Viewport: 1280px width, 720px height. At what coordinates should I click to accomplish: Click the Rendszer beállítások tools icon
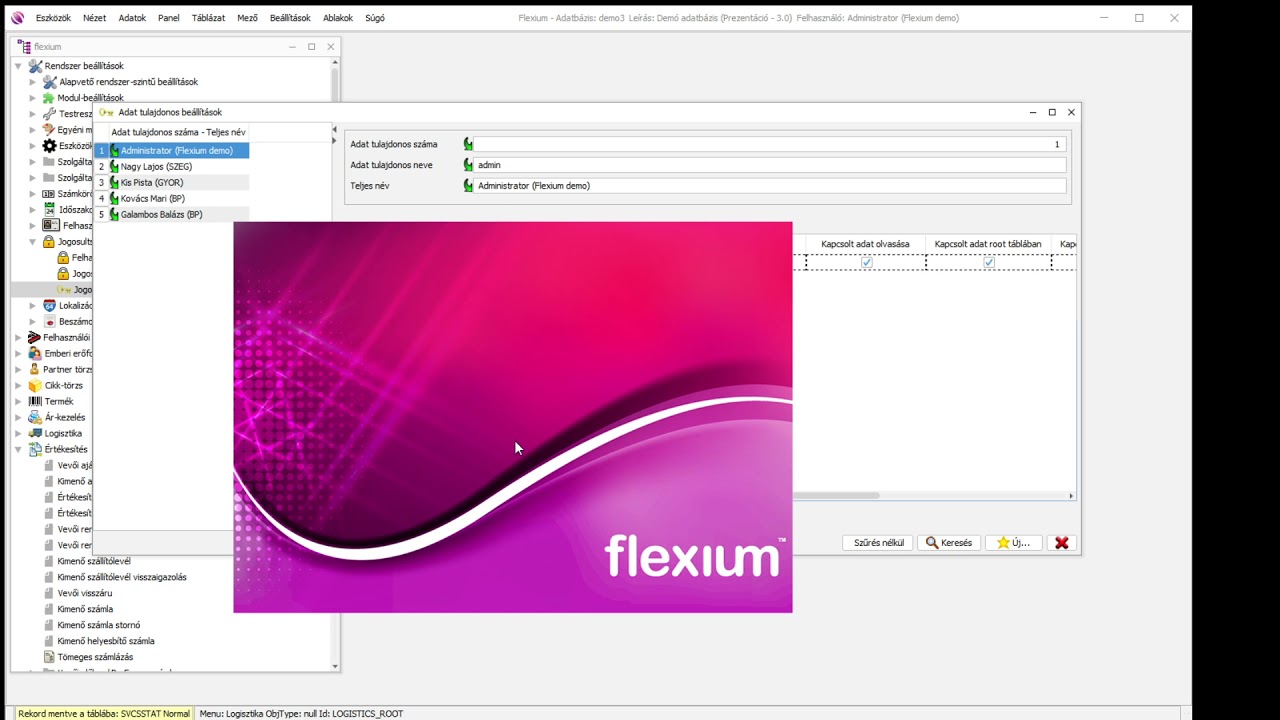pos(35,66)
